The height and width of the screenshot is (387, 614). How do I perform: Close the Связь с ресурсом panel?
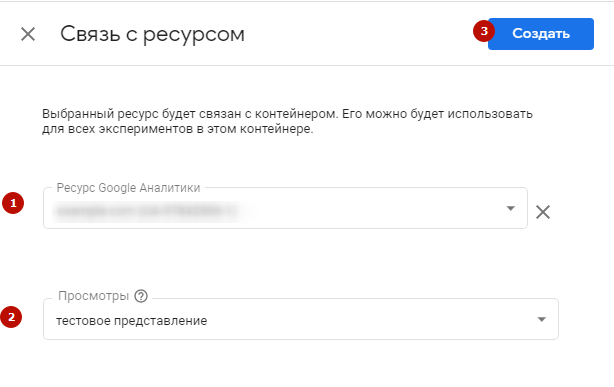point(28,34)
